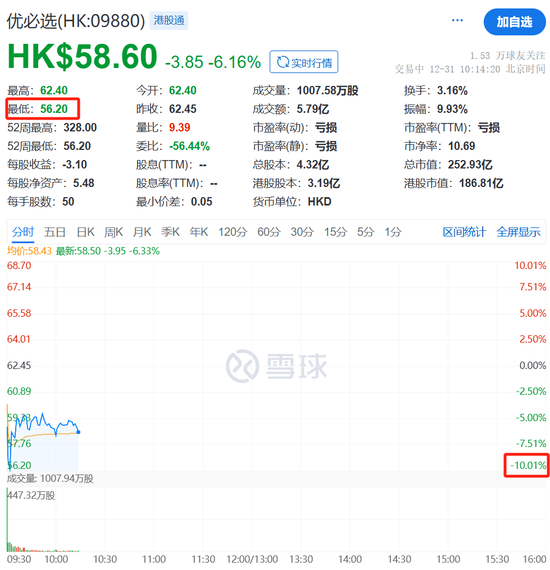Click the 加自选 button

pyautogui.click(x=514, y=22)
